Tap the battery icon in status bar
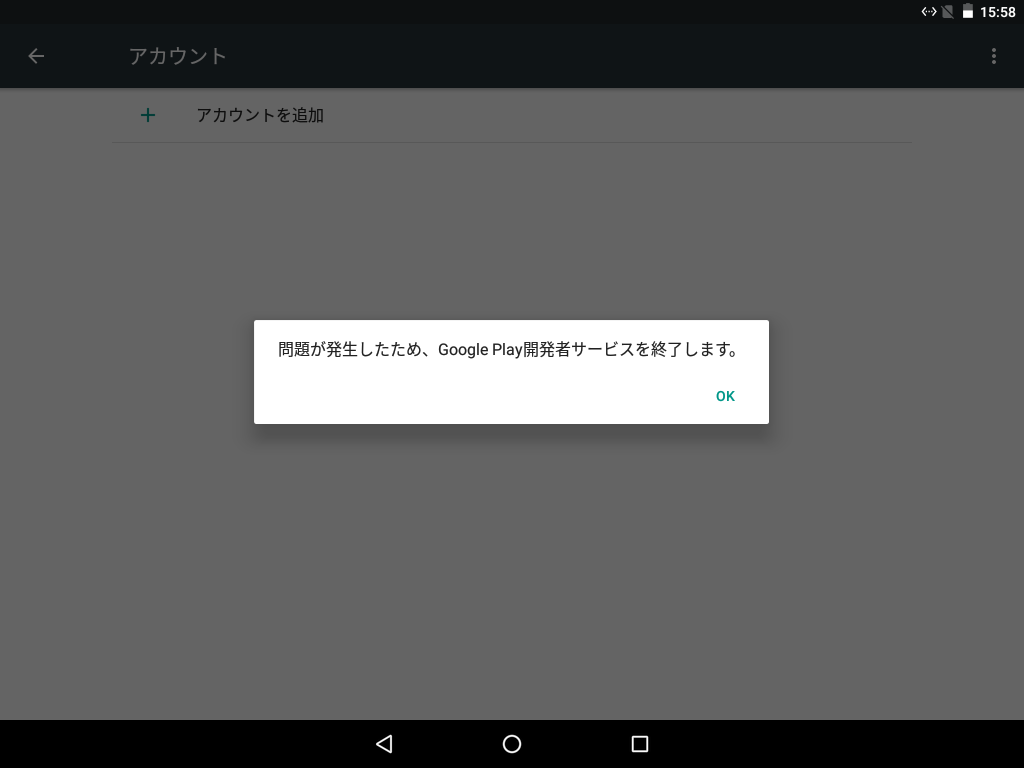Image resolution: width=1024 pixels, height=768 pixels. pyautogui.click(x=968, y=11)
